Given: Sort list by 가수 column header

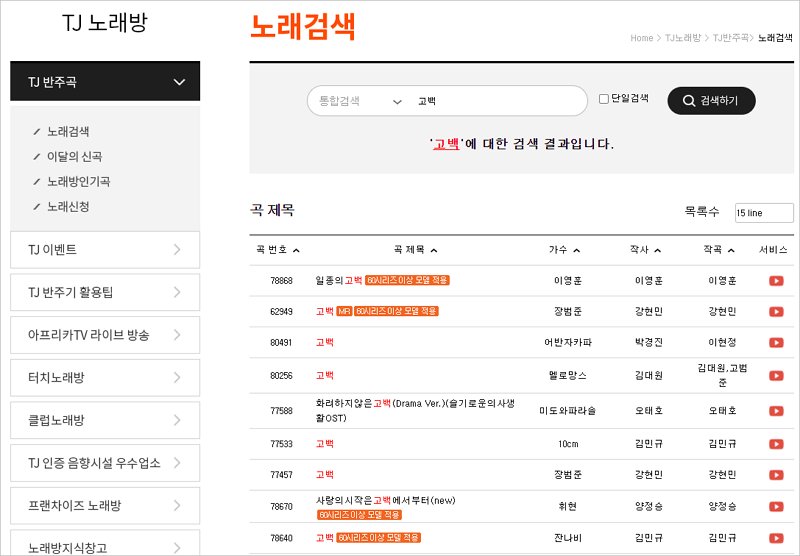Looking at the screenshot, I should click(x=564, y=250).
